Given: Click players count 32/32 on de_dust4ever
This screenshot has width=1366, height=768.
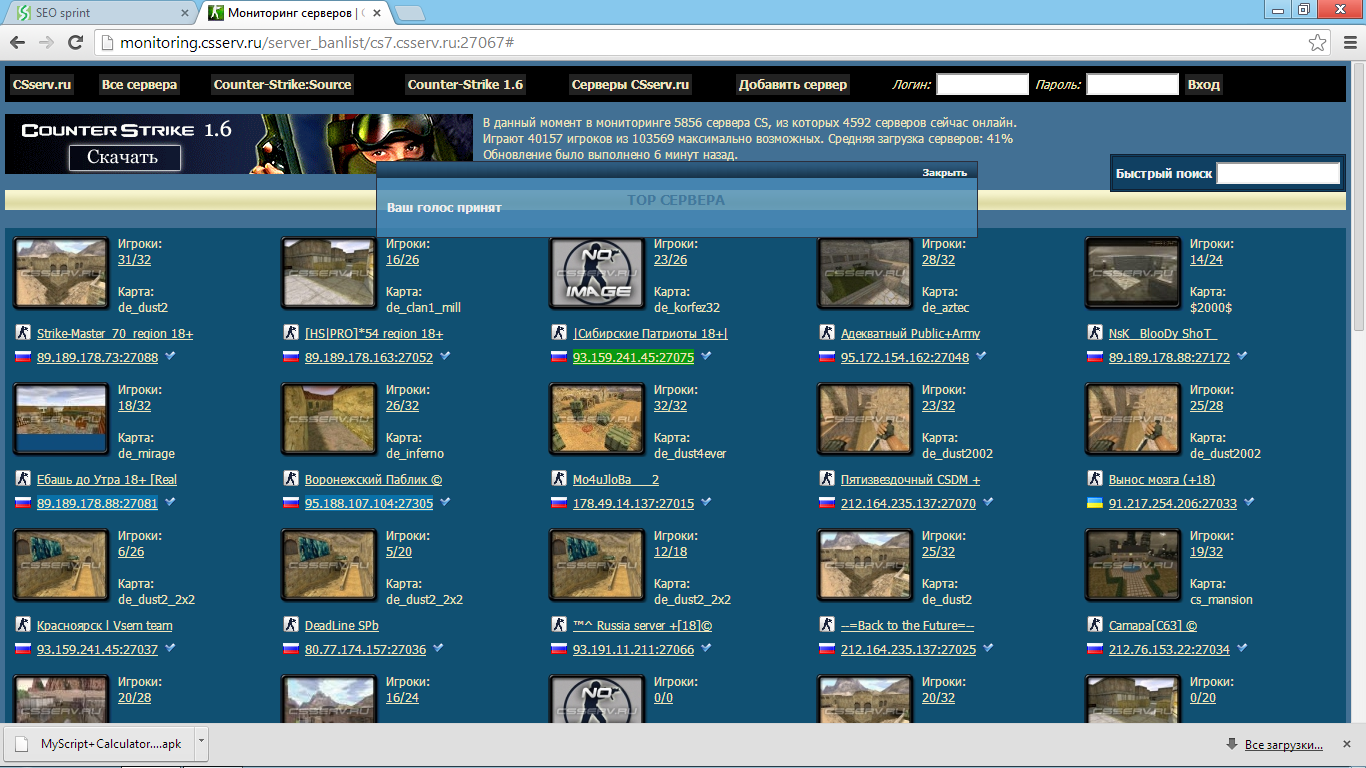Looking at the screenshot, I should point(670,406).
